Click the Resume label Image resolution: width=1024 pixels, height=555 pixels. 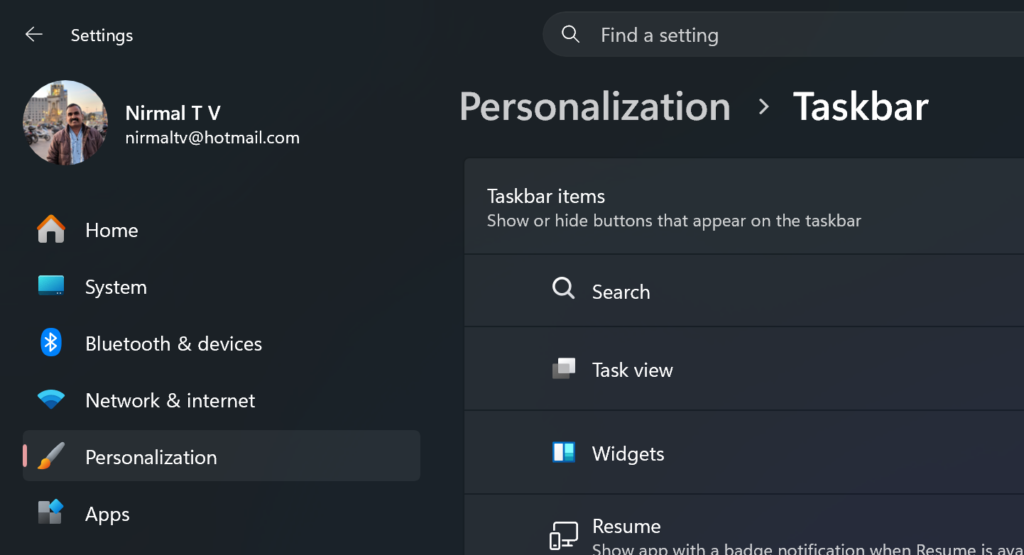coord(626,526)
